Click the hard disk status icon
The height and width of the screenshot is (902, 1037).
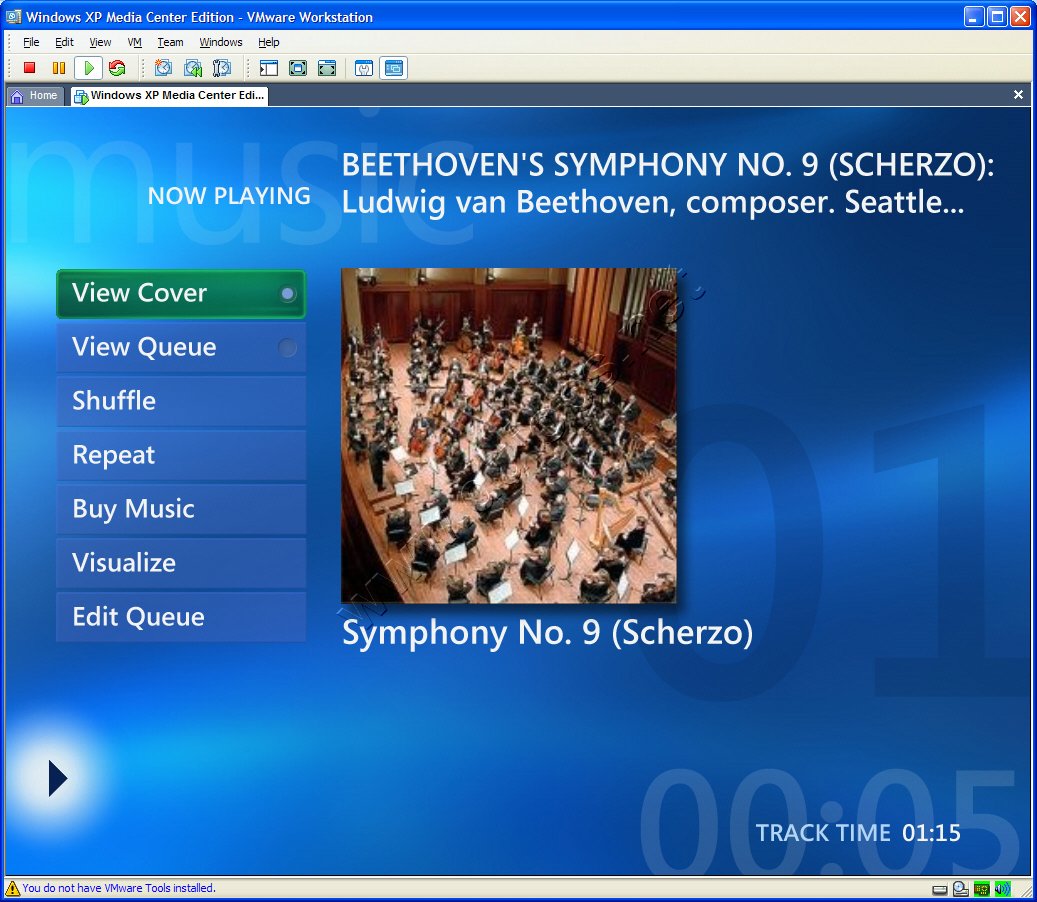939,889
